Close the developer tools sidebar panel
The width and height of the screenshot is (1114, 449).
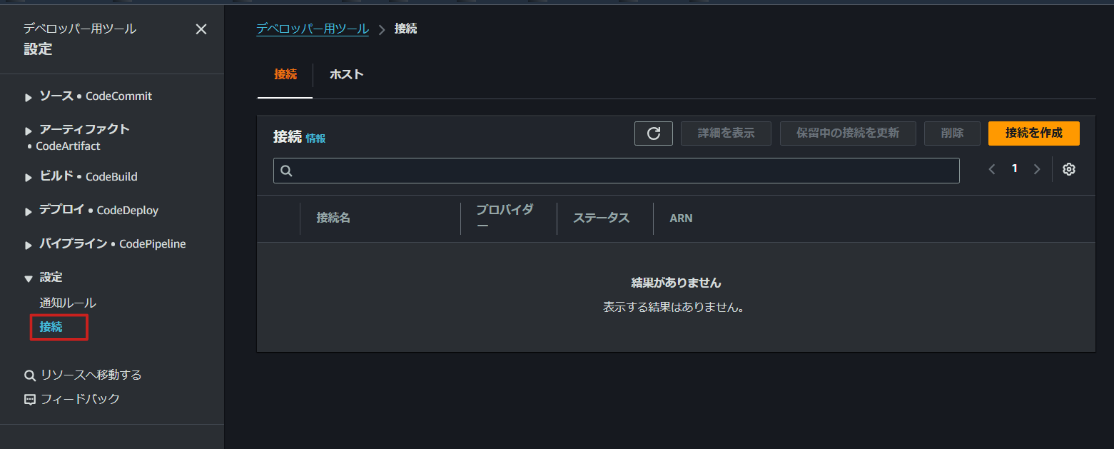201,29
